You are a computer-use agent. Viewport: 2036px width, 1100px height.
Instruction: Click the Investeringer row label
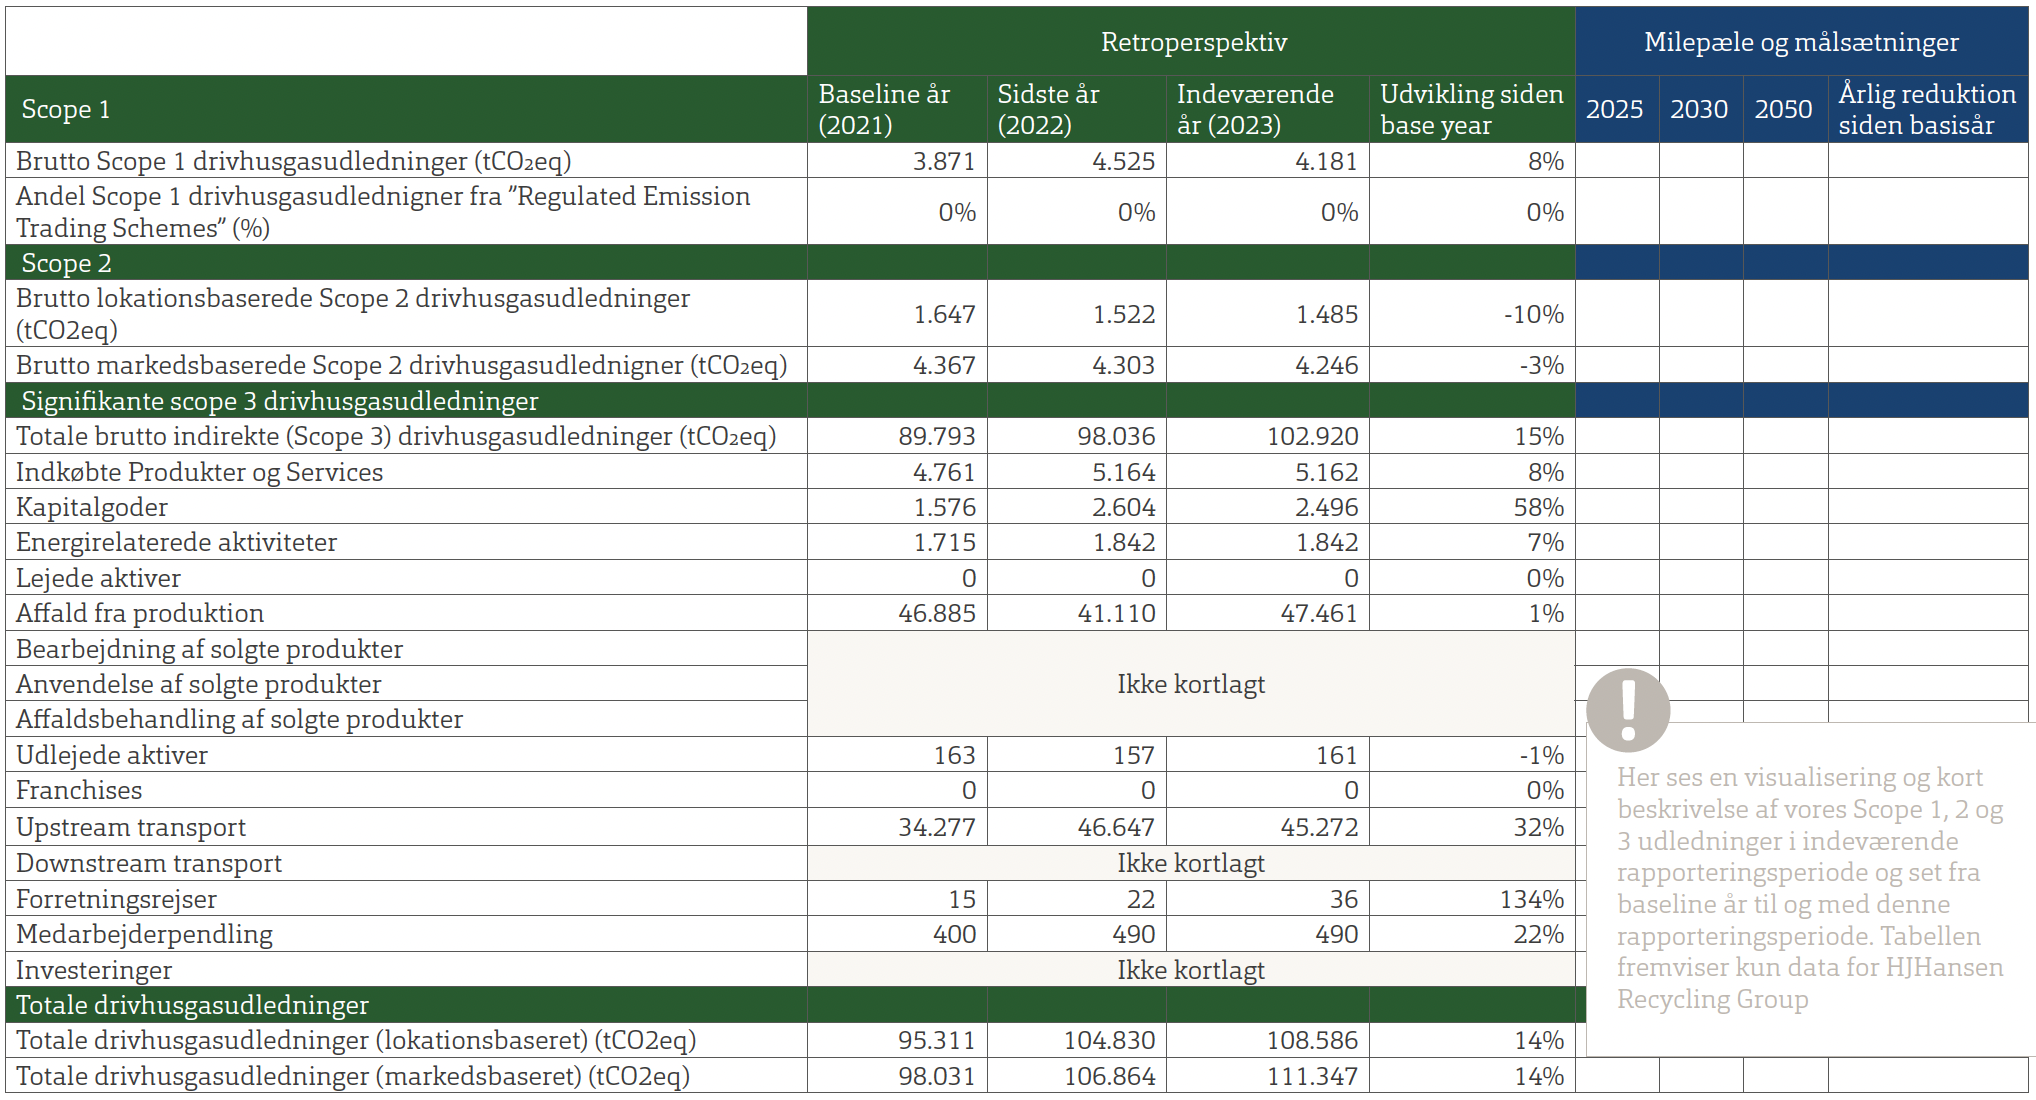pyautogui.click(x=93, y=970)
